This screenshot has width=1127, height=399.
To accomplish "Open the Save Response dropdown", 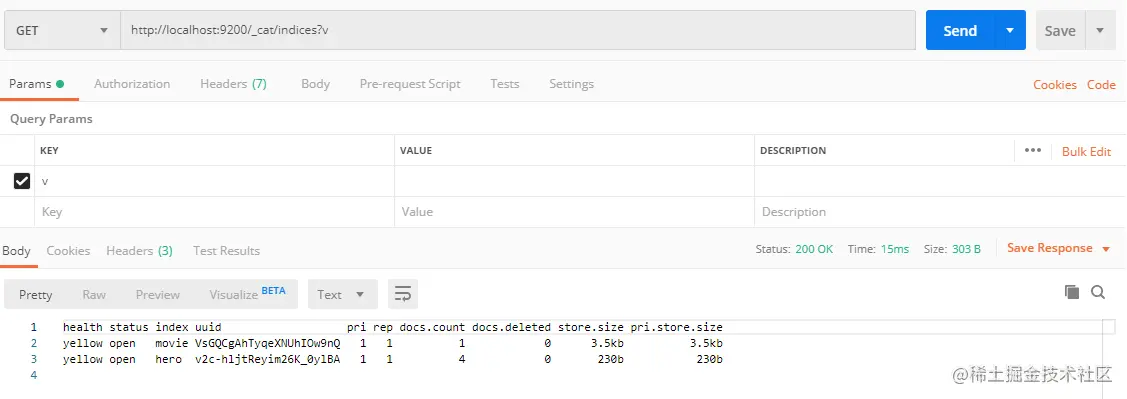I will tap(1059, 248).
